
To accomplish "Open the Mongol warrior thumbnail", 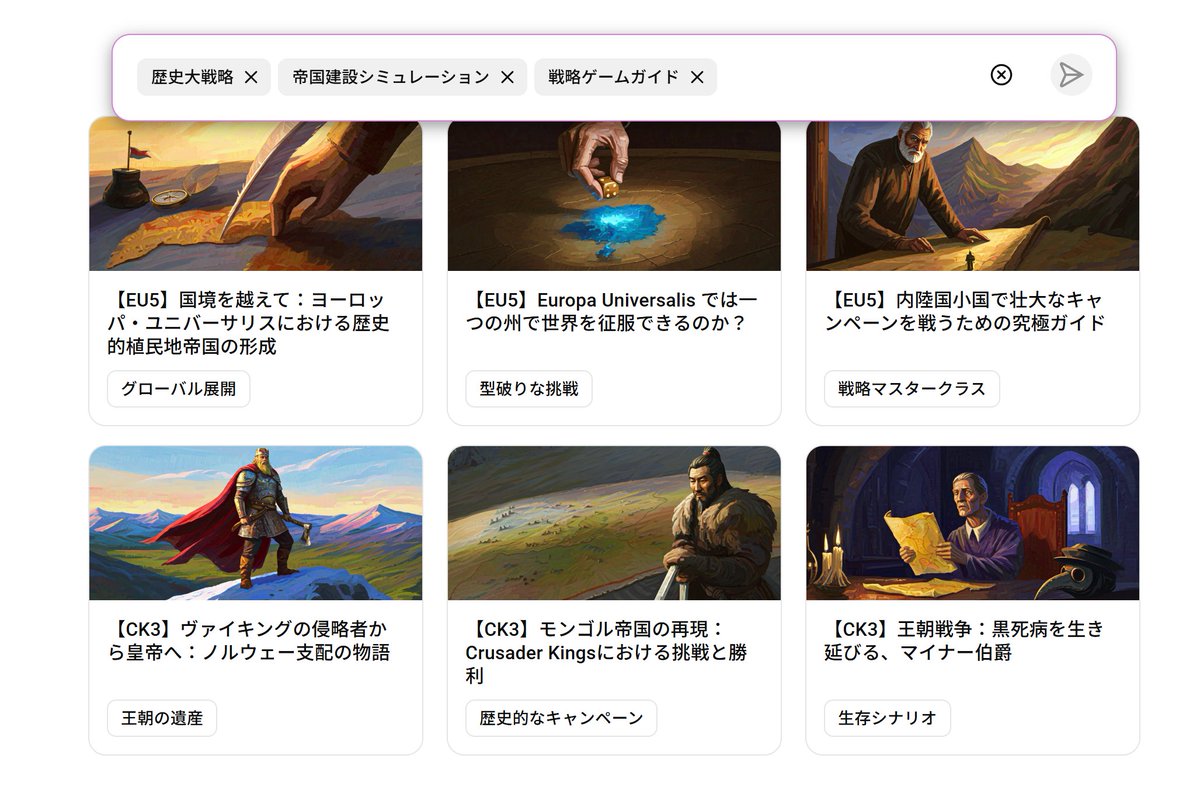I will [614, 523].
